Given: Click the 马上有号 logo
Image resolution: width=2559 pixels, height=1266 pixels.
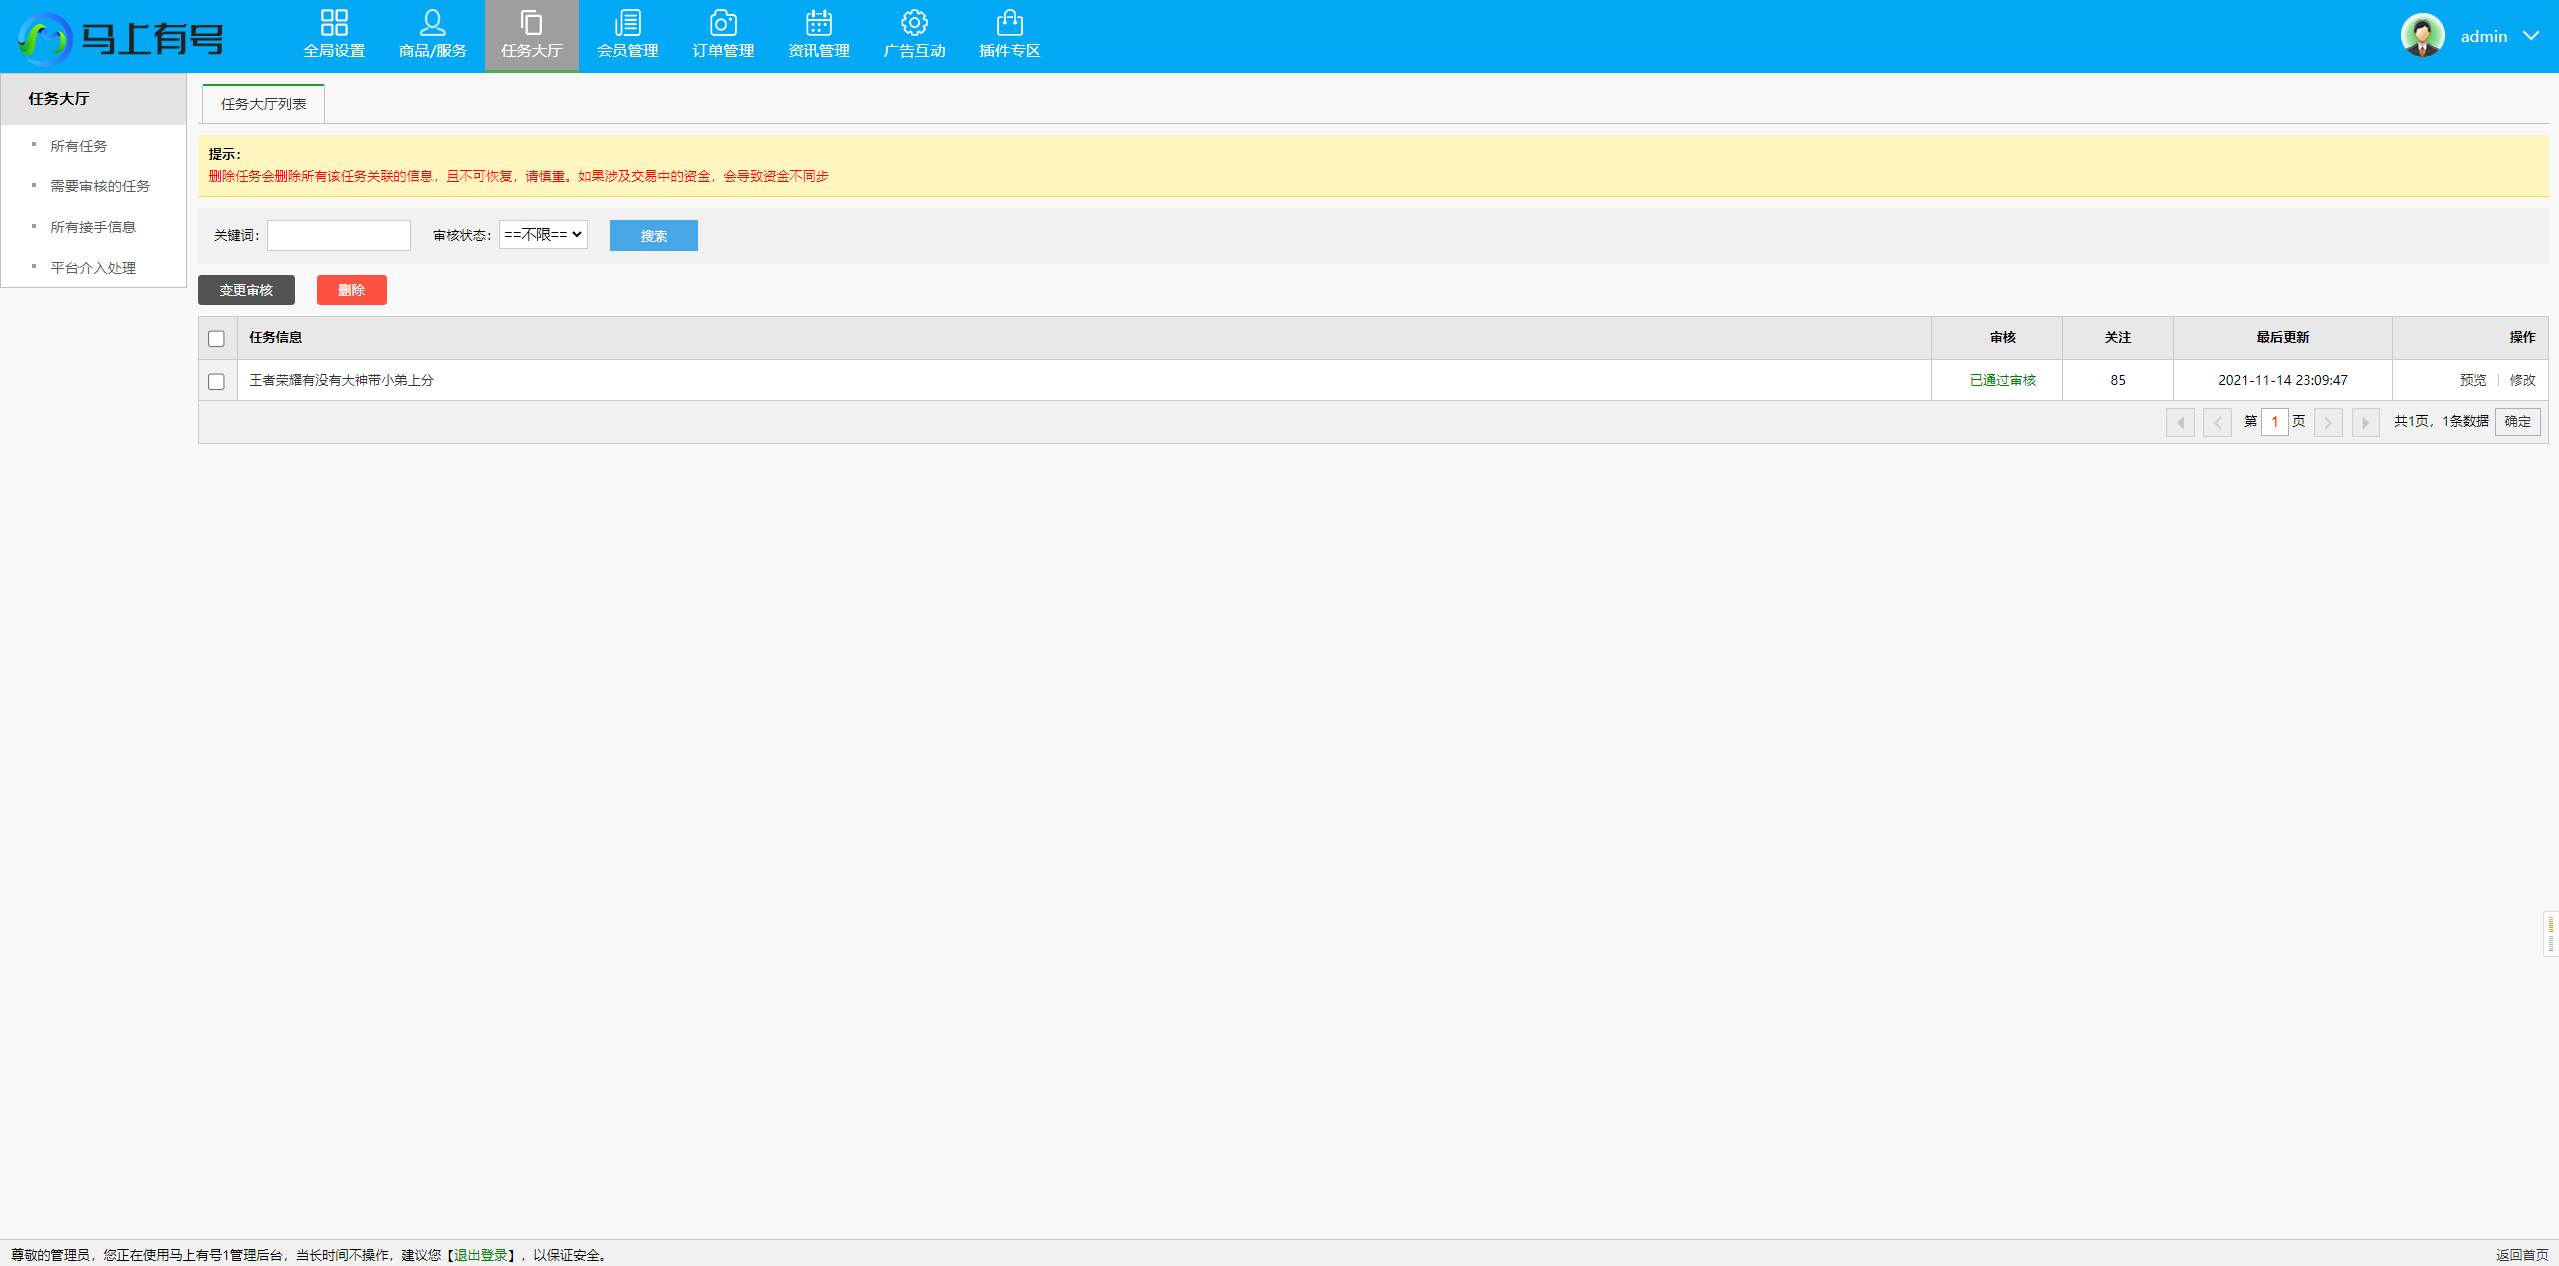Looking at the screenshot, I should (x=121, y=38).
